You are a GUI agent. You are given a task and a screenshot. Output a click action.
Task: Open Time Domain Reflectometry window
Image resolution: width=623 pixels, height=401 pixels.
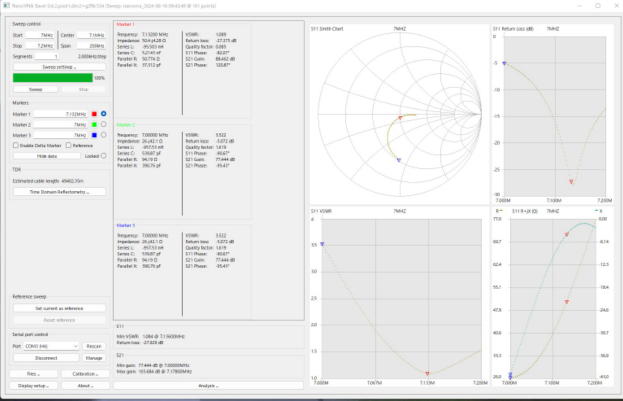coord(58,191)
